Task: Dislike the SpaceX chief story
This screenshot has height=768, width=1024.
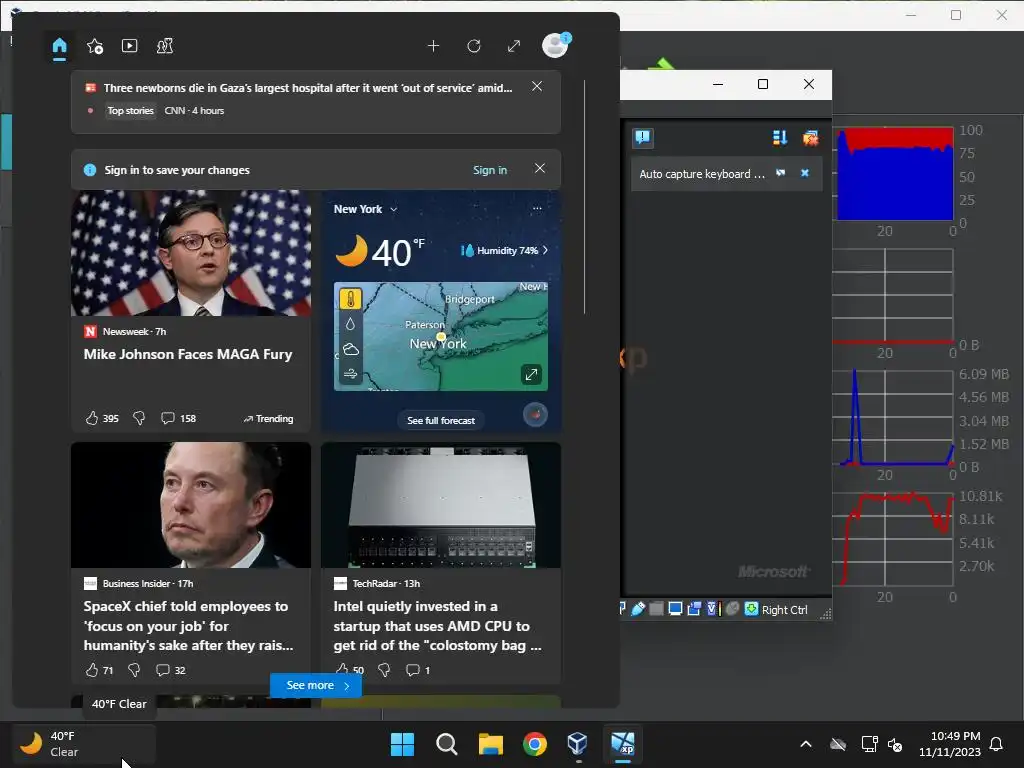Action: [x=134, y=670]
